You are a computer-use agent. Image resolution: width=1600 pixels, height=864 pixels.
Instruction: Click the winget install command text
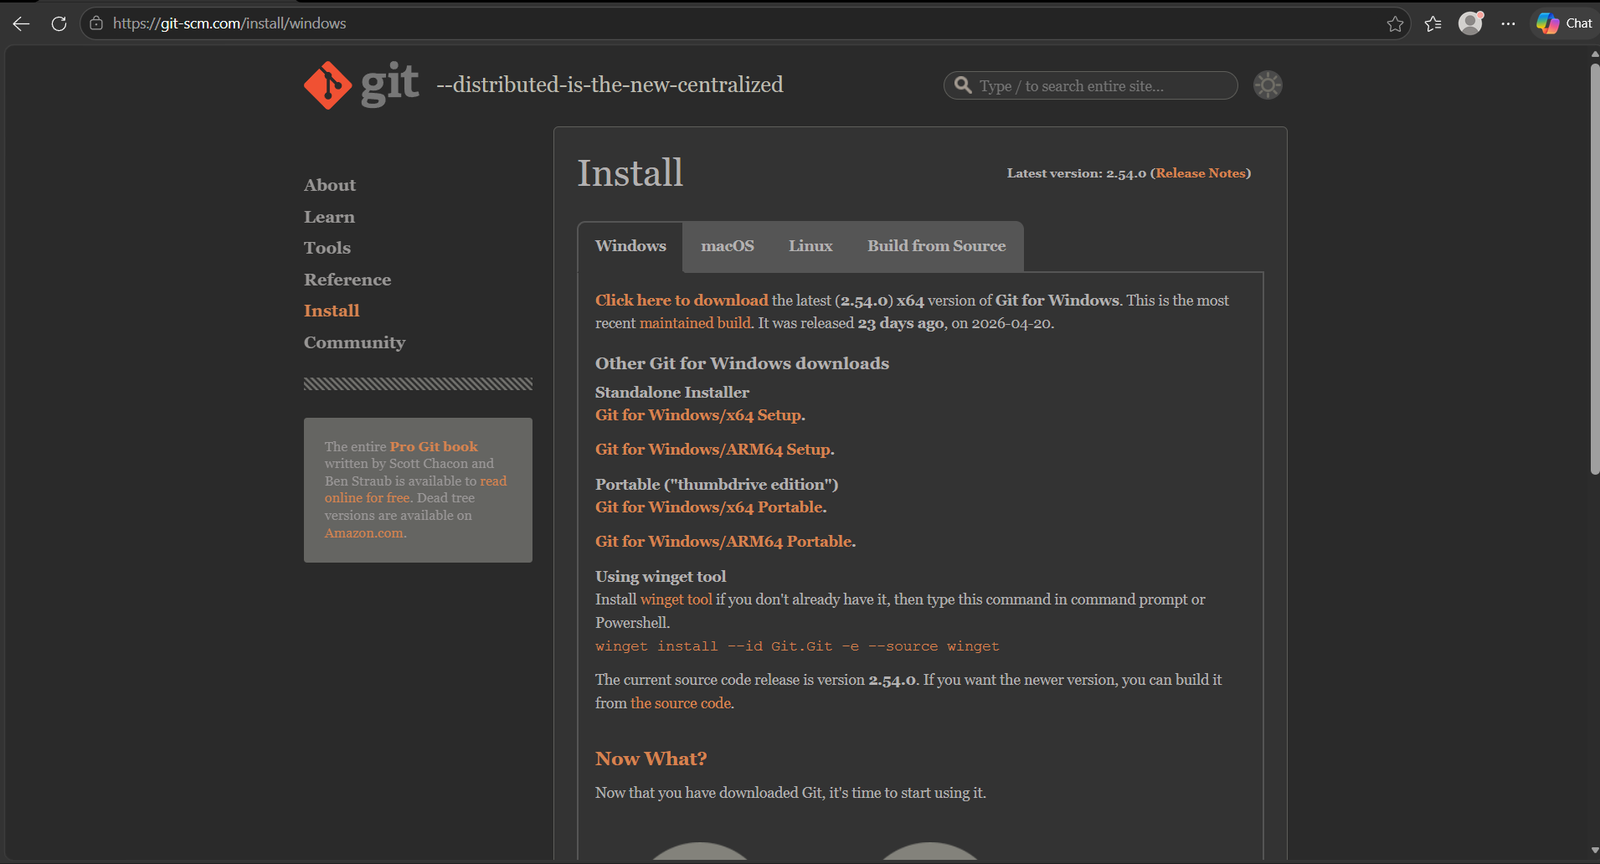click(797, 647)
